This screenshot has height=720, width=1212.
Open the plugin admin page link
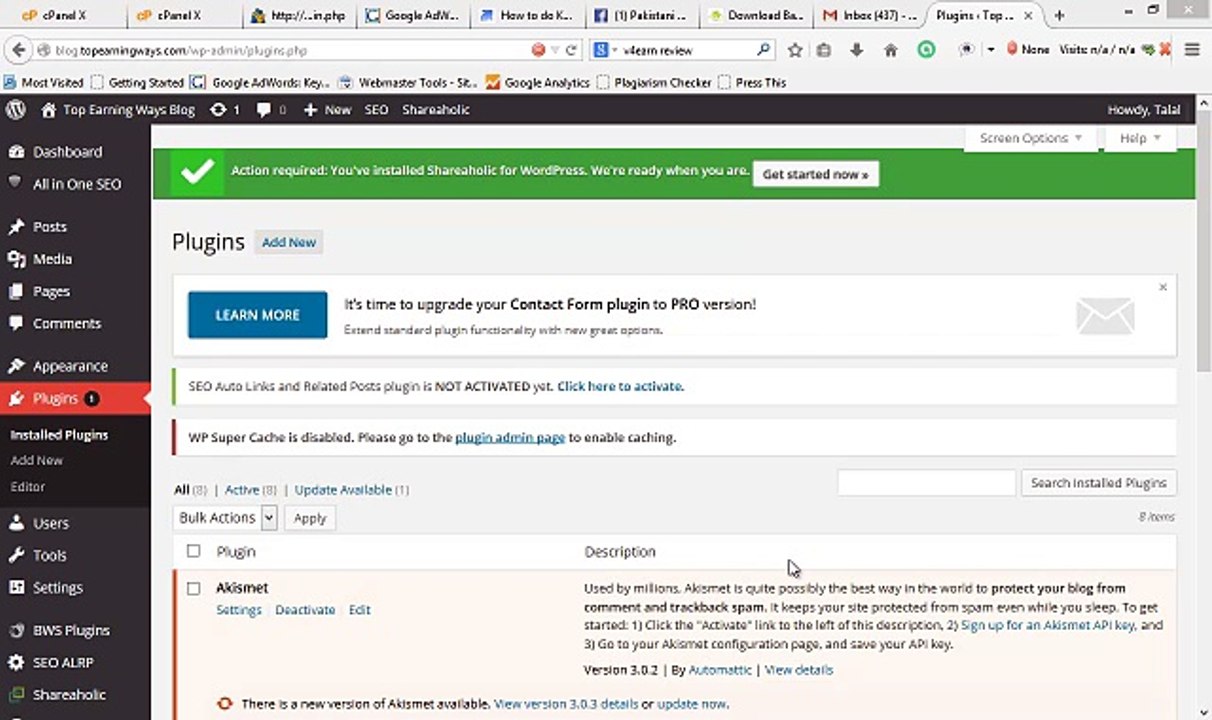pyautogui.click(x=510, y=437)
